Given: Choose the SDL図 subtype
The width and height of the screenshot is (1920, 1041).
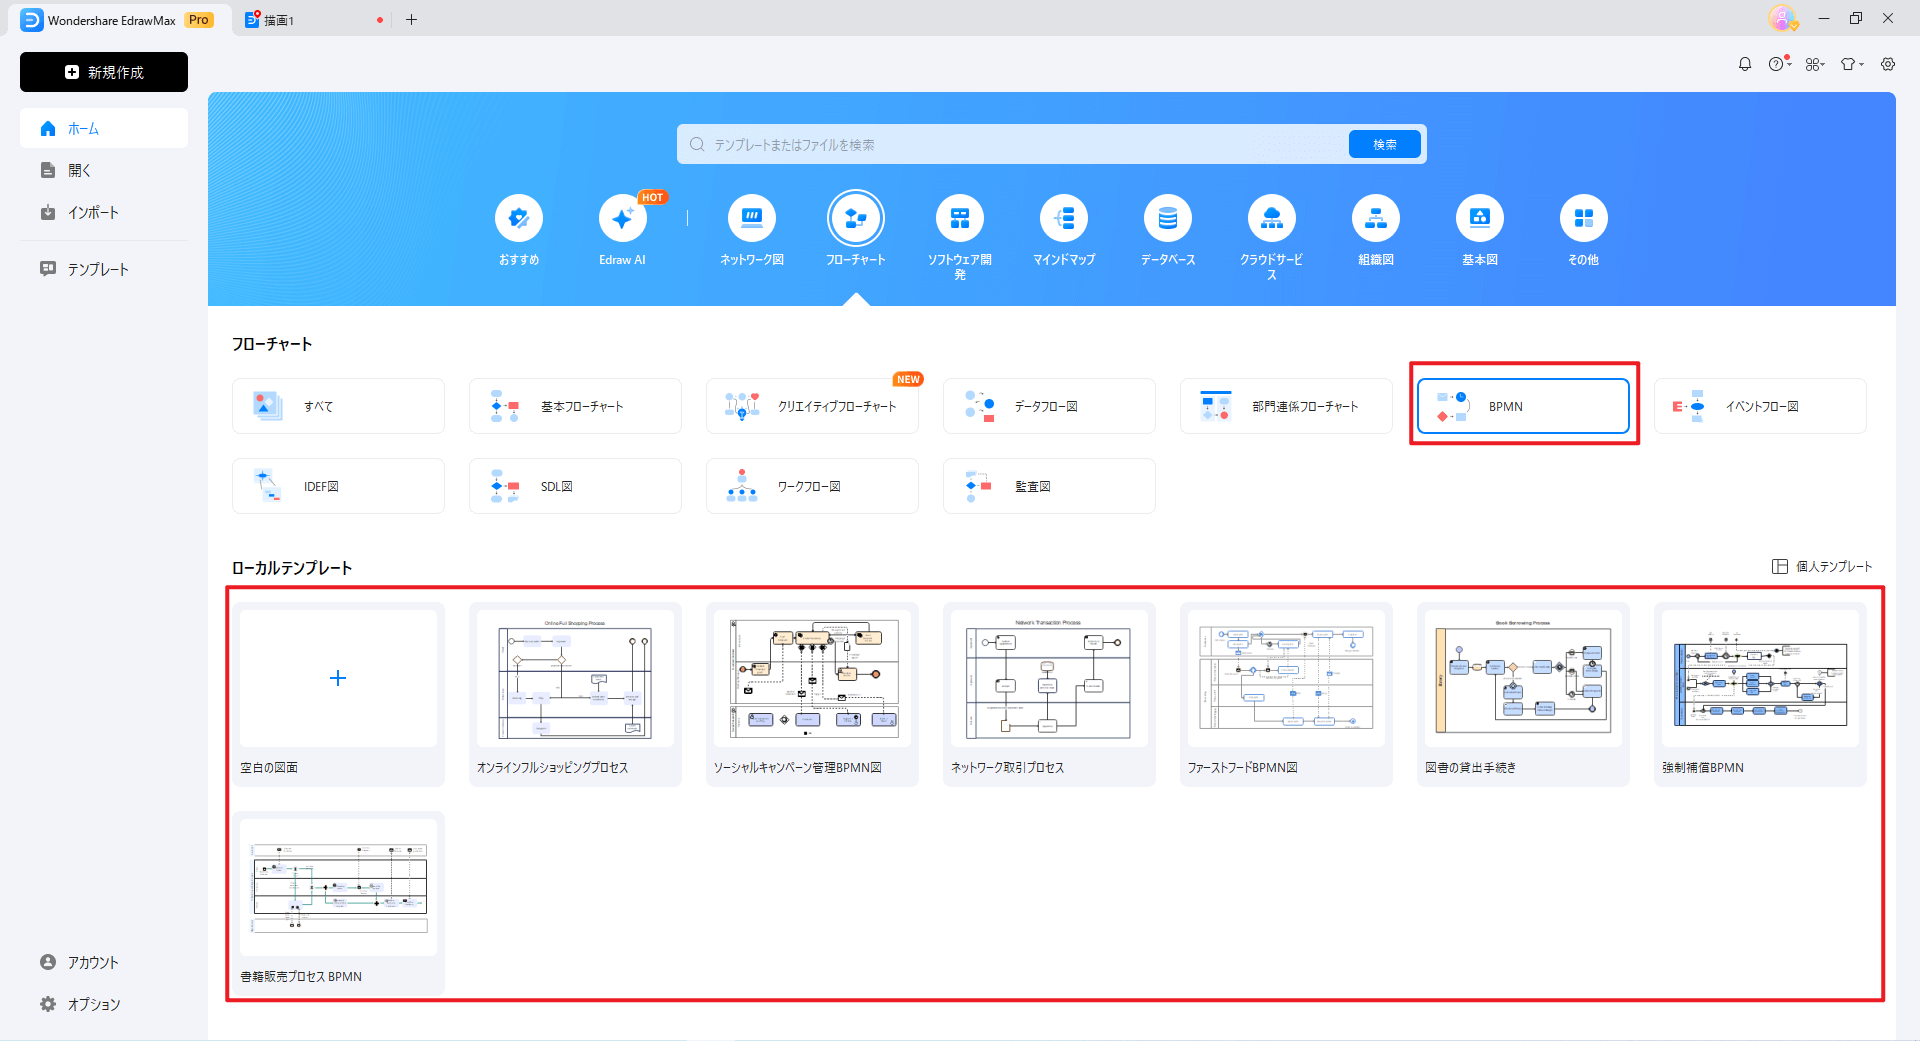Looking at the screenshot, I should point(575,486).
